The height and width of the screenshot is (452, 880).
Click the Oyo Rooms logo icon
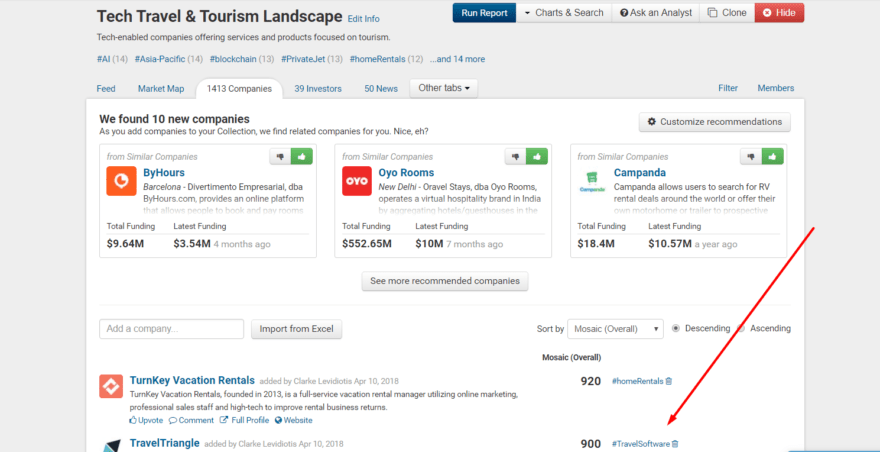tap(357, 180)
